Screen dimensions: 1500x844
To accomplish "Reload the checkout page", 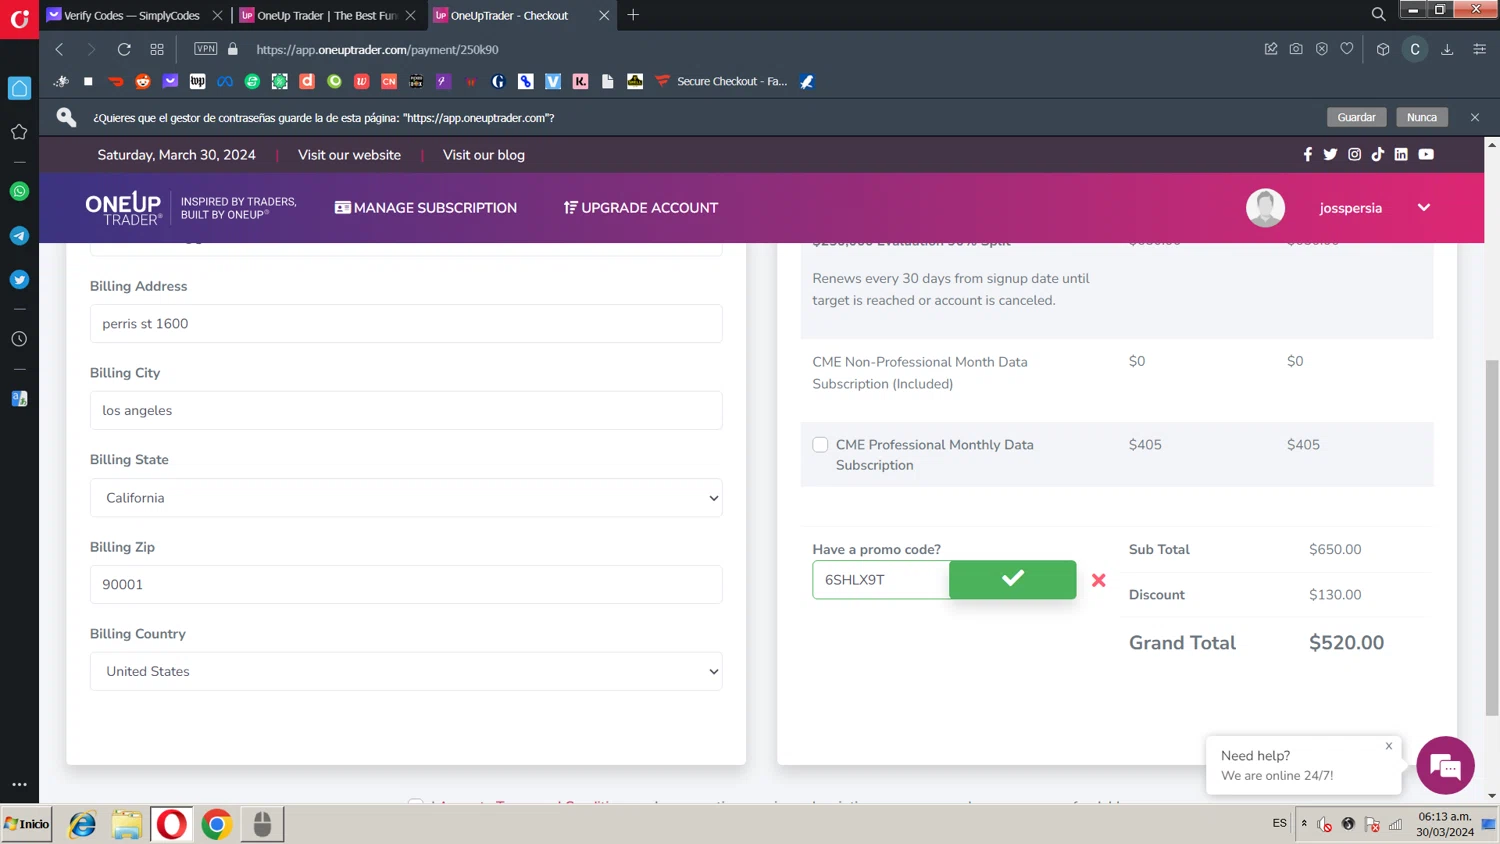I will pos(124,49).
